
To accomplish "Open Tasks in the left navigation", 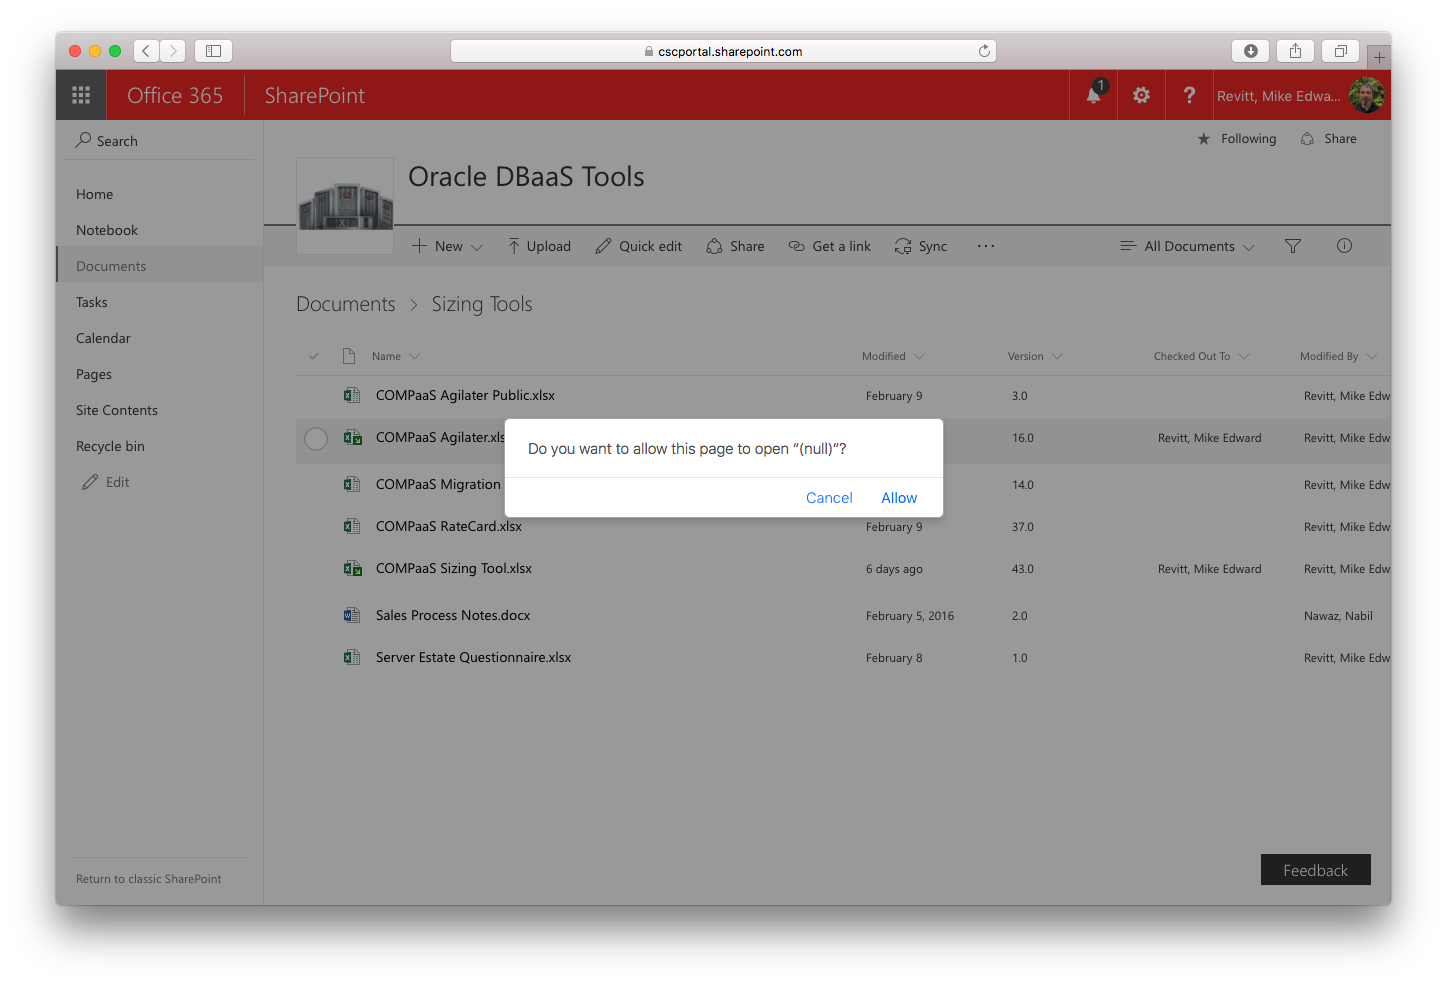I will [x=91, y=302].
